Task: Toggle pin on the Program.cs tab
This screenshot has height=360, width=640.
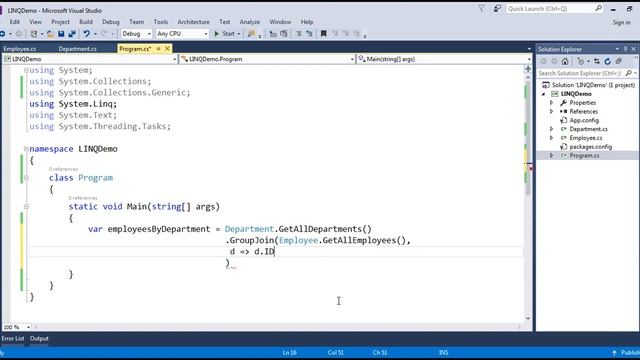Action: tap(158, 49)
